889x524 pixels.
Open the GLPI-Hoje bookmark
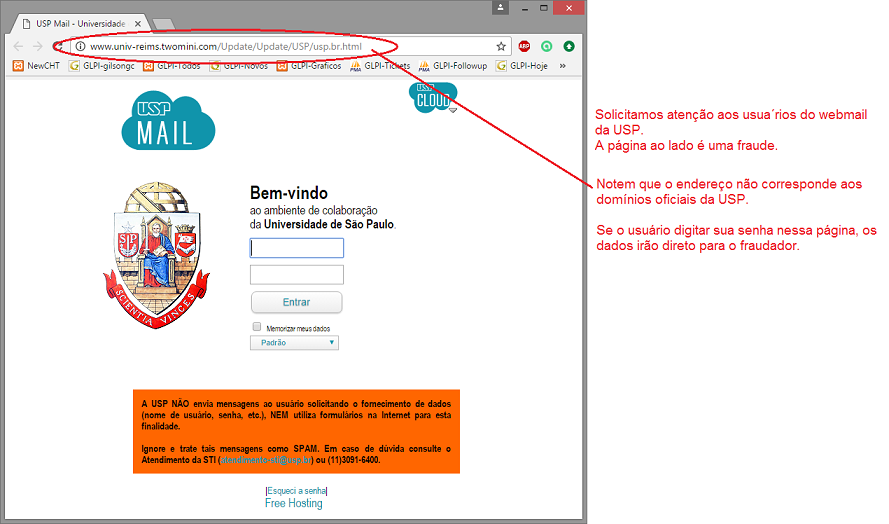tap(522, 66)
